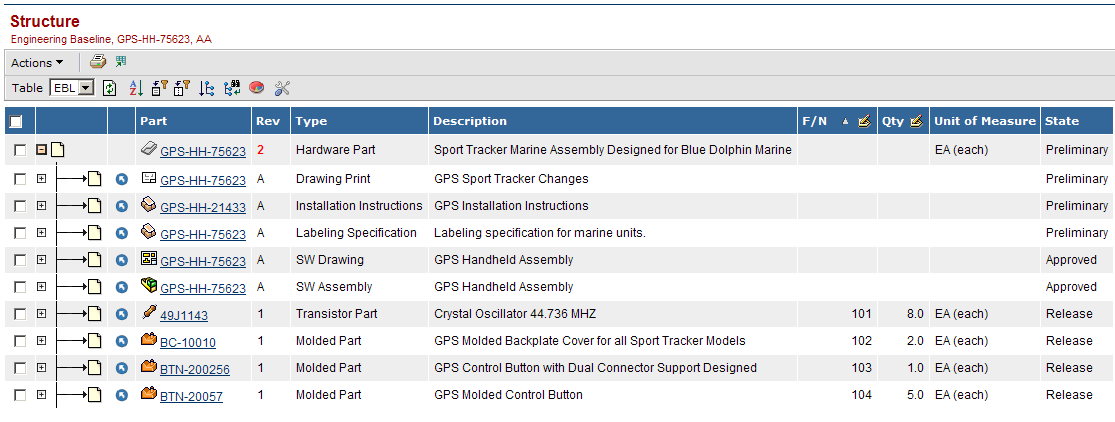Click the printer icon in the toolbar

pyautogui.click(x=98, y=62)
